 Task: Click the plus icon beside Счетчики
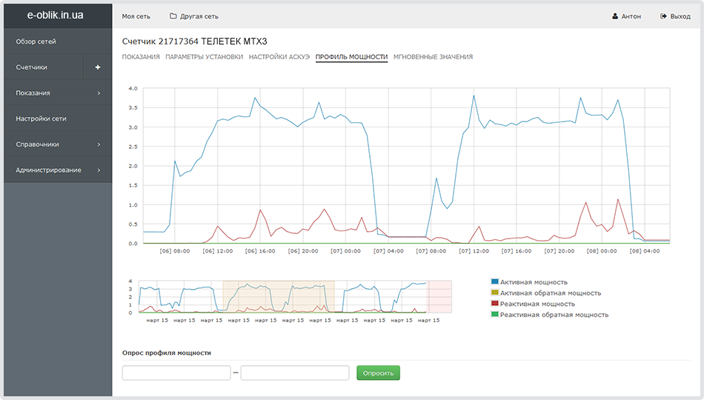click(x=98, y=68)
